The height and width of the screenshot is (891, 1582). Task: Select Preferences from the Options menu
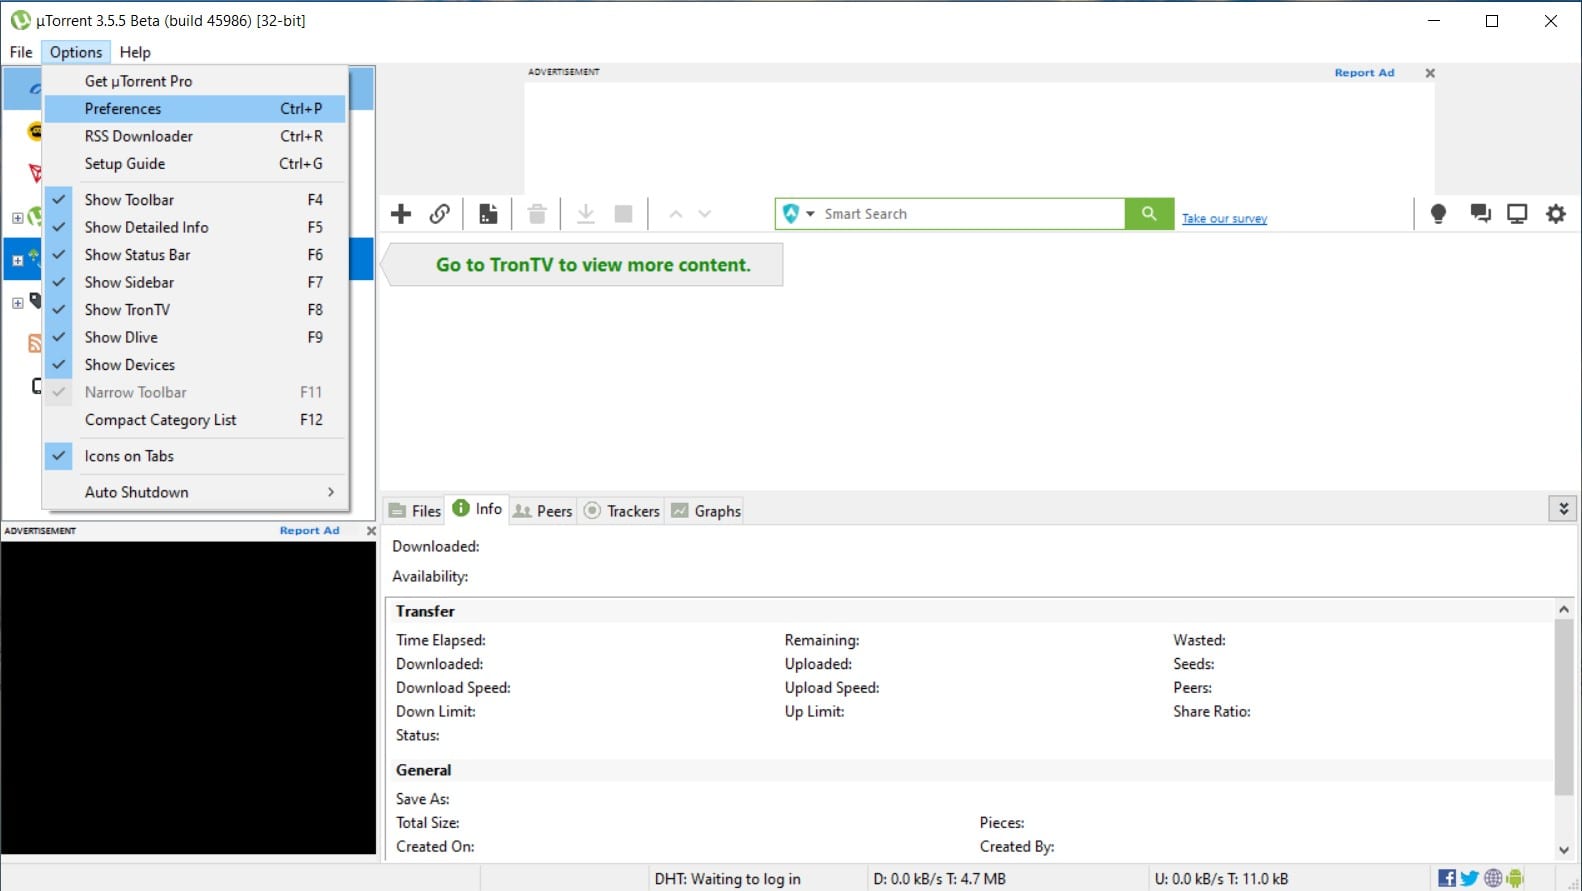[195, 109]
